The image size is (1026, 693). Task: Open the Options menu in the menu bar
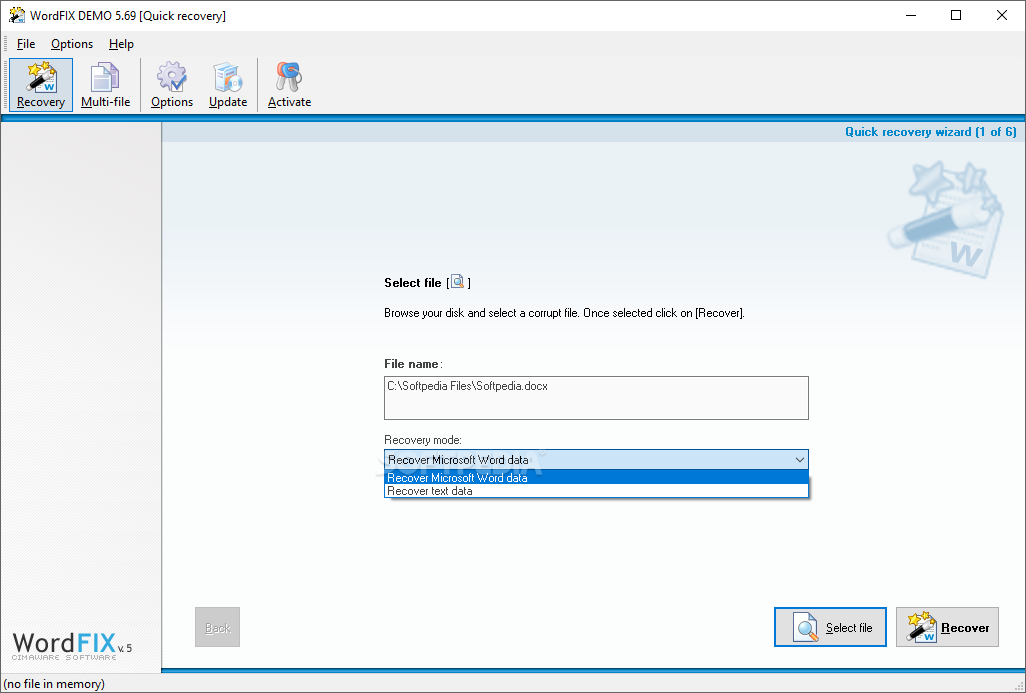click(72, 44)
